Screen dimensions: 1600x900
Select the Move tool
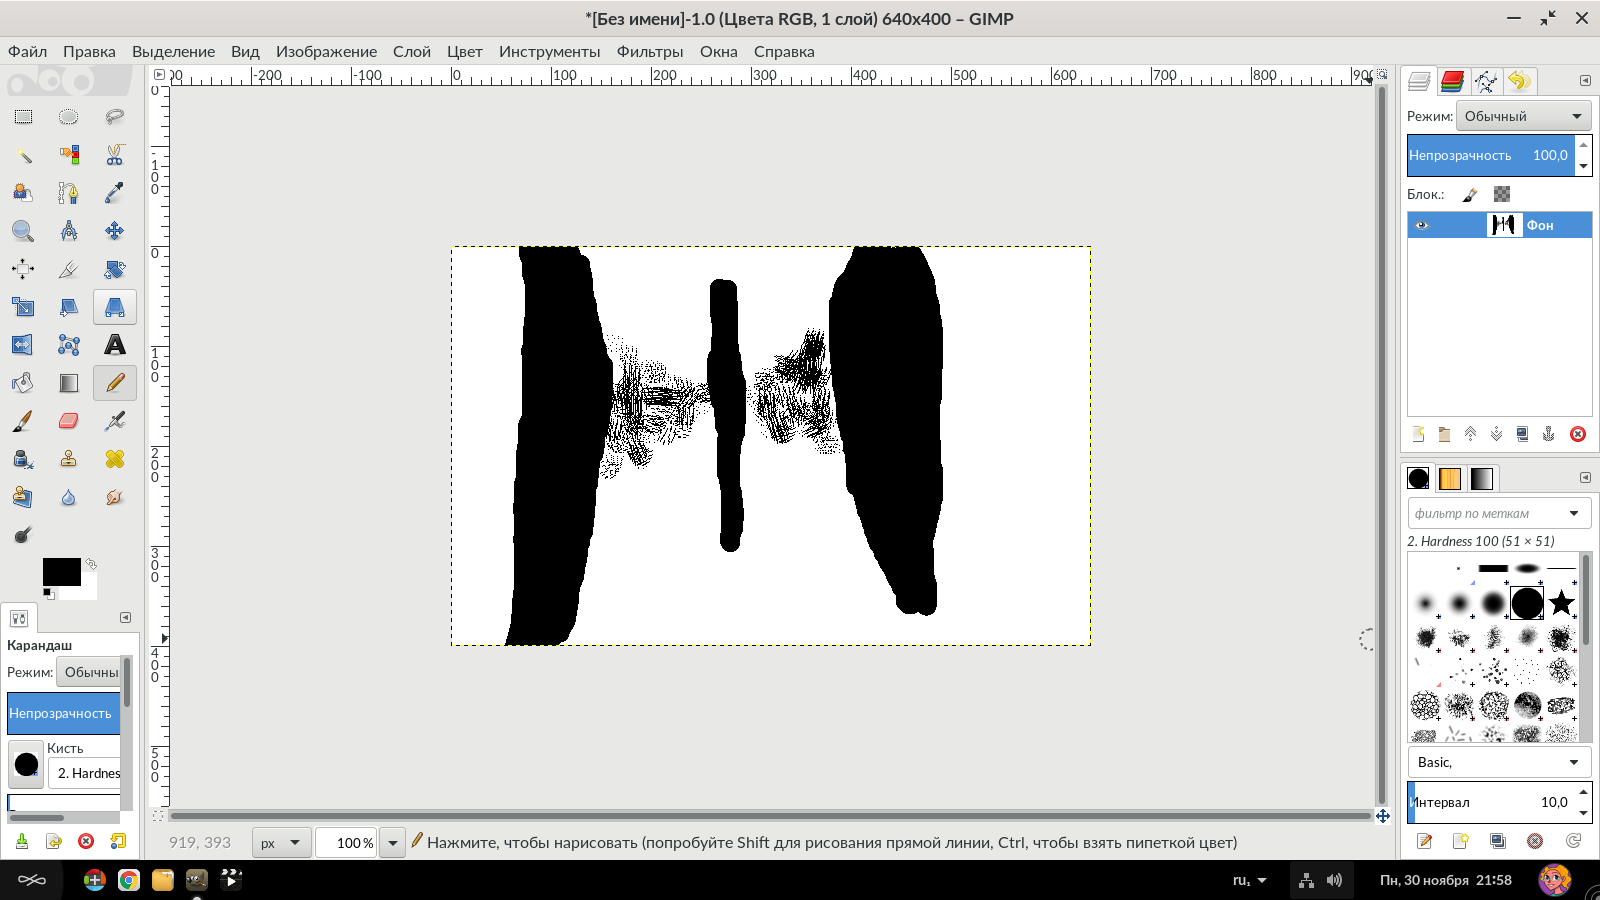pyautogui.click(x=115, y=231)
